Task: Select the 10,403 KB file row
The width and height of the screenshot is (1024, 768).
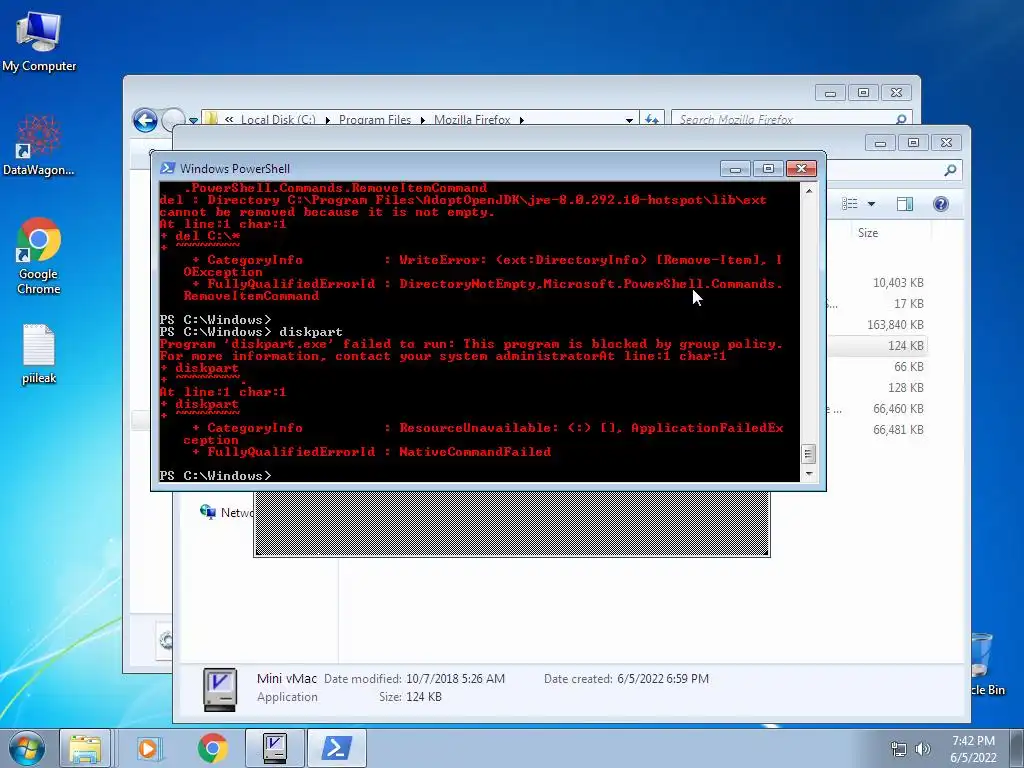Action: click(878, 283)
